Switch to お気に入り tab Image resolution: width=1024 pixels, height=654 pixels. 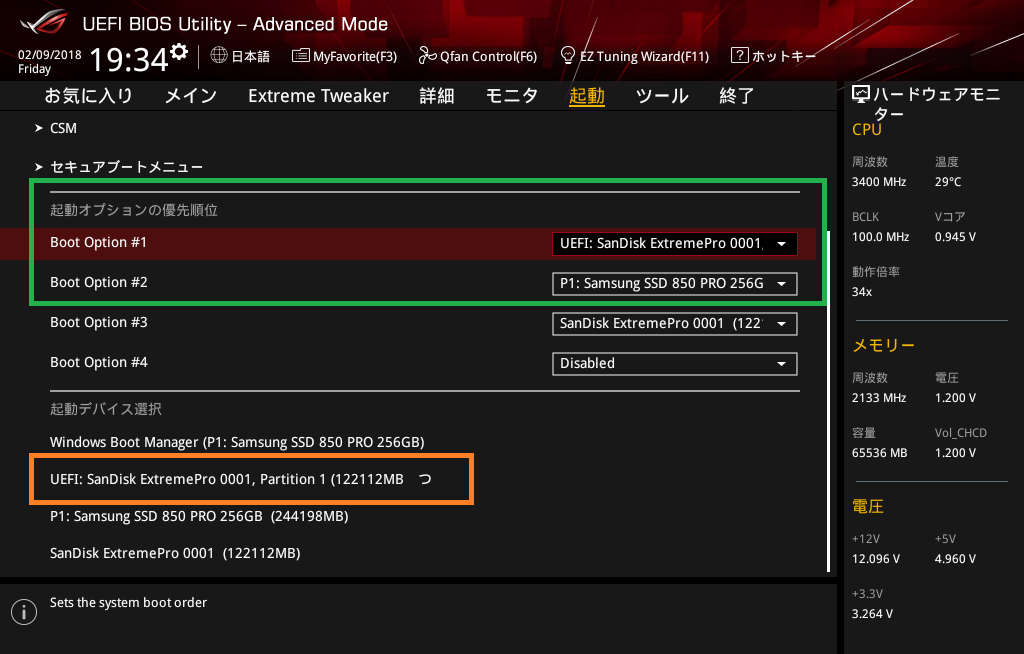tap(89, 95)
